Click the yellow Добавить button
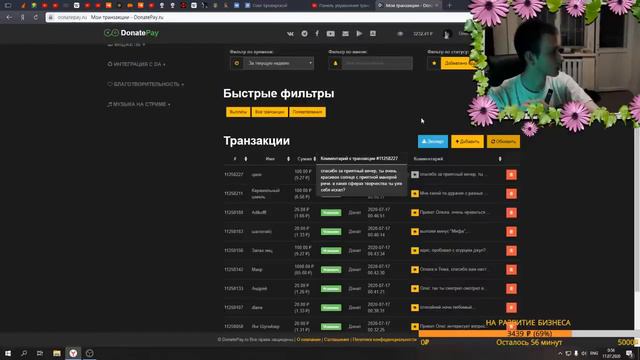Viewport: 640px width, 360px height. [x=467, y=141]
